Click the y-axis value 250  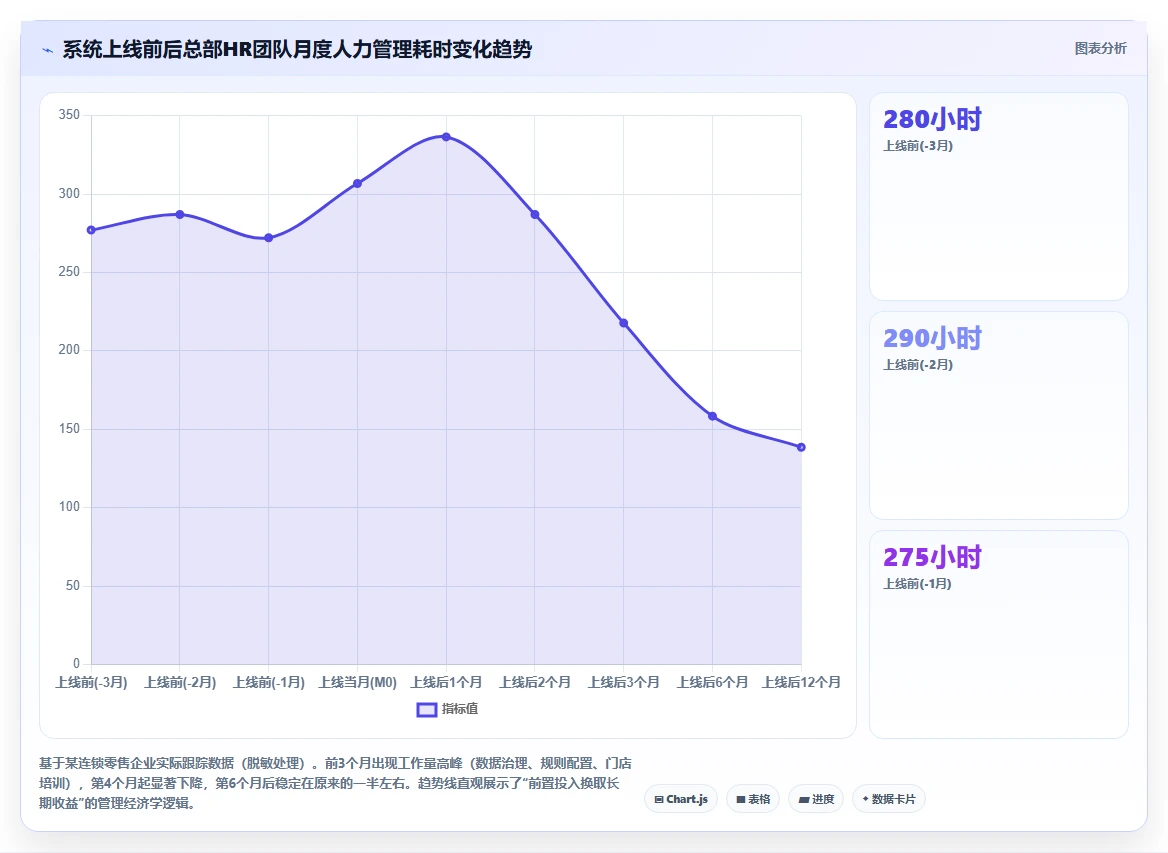coord(69,272)
